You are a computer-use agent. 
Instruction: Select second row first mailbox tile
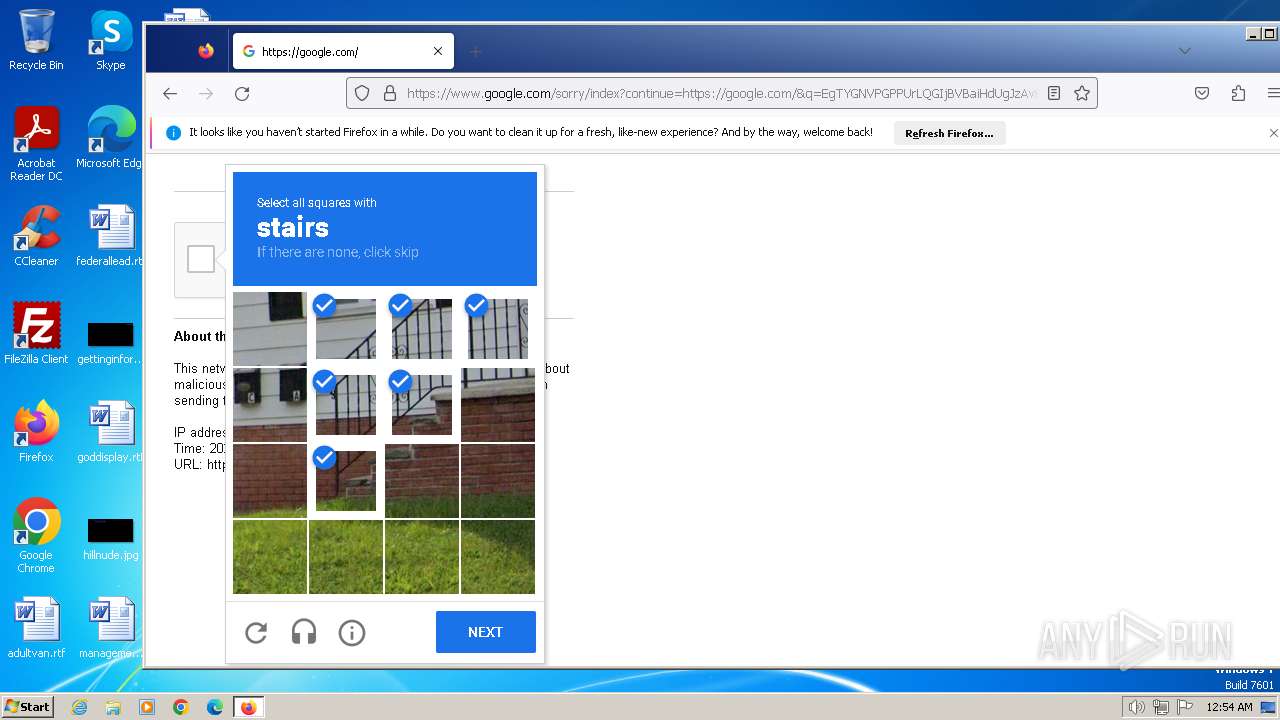(270, 405)
